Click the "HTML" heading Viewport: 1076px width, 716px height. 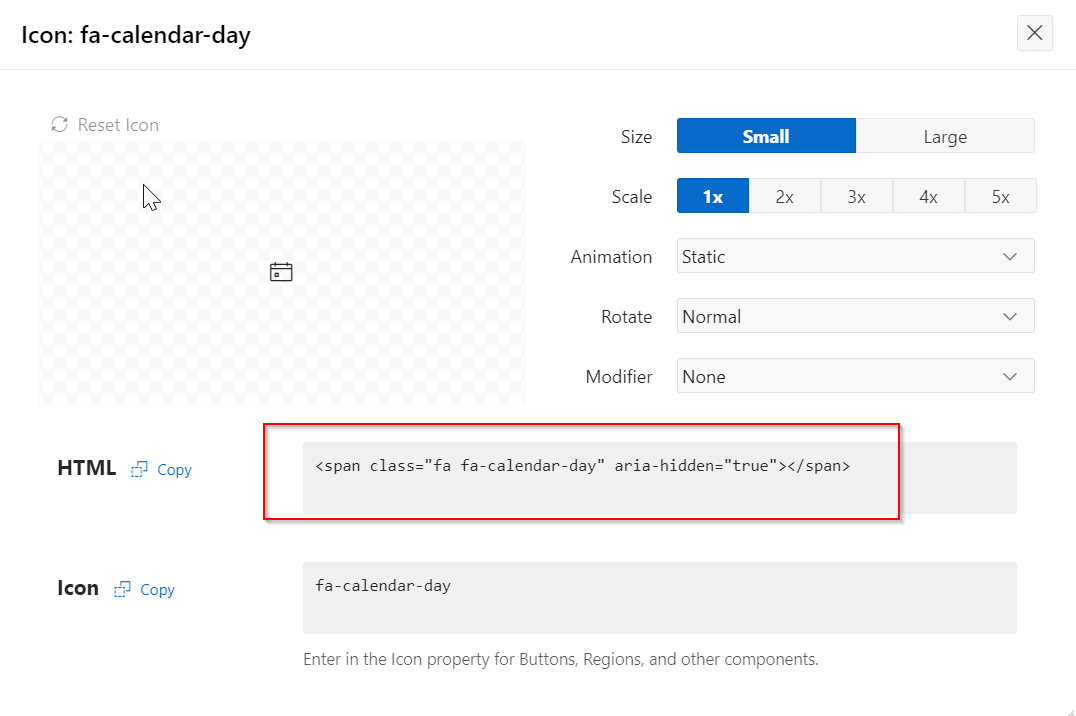86,467
